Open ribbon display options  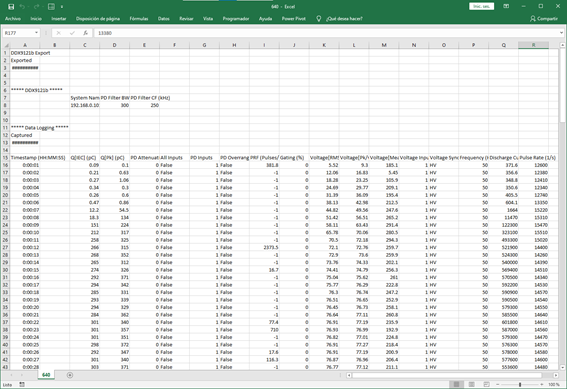pyautogui.click(x=506, y=6)
